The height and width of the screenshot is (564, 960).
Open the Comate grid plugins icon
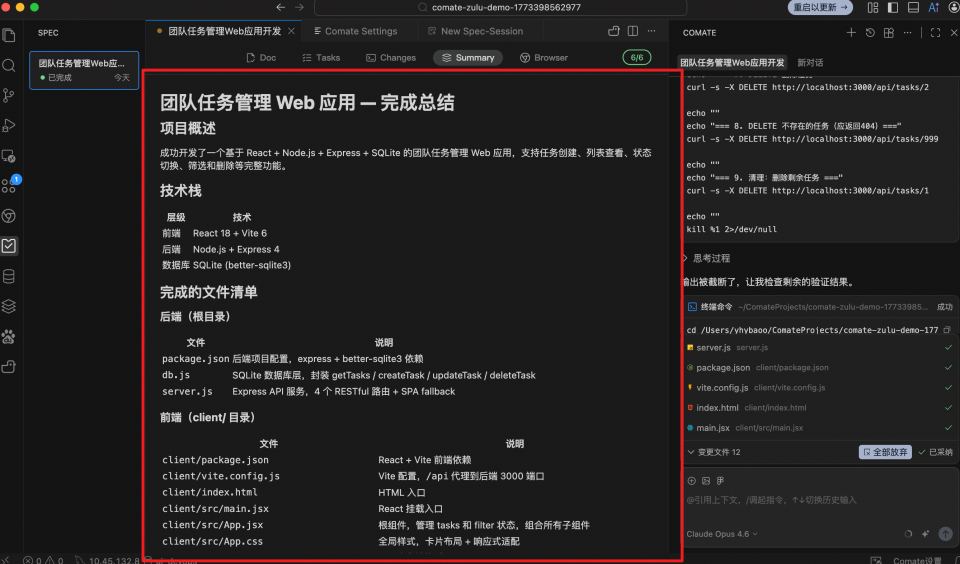pyautogui.click(x=889, y=32)
